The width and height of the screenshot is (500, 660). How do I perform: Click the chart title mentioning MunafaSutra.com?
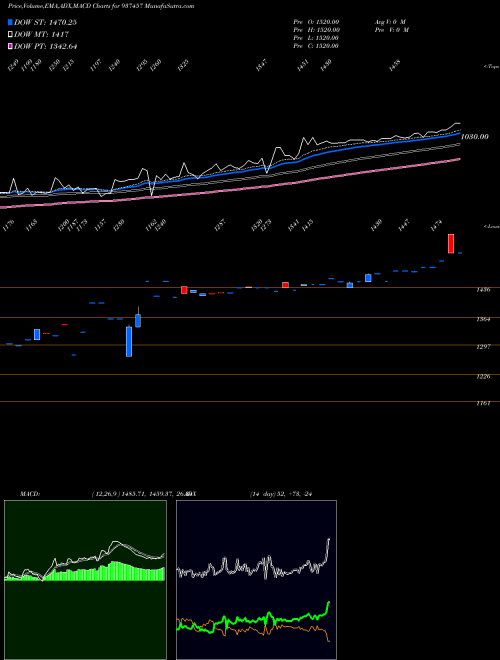click(x=101, y=6)
